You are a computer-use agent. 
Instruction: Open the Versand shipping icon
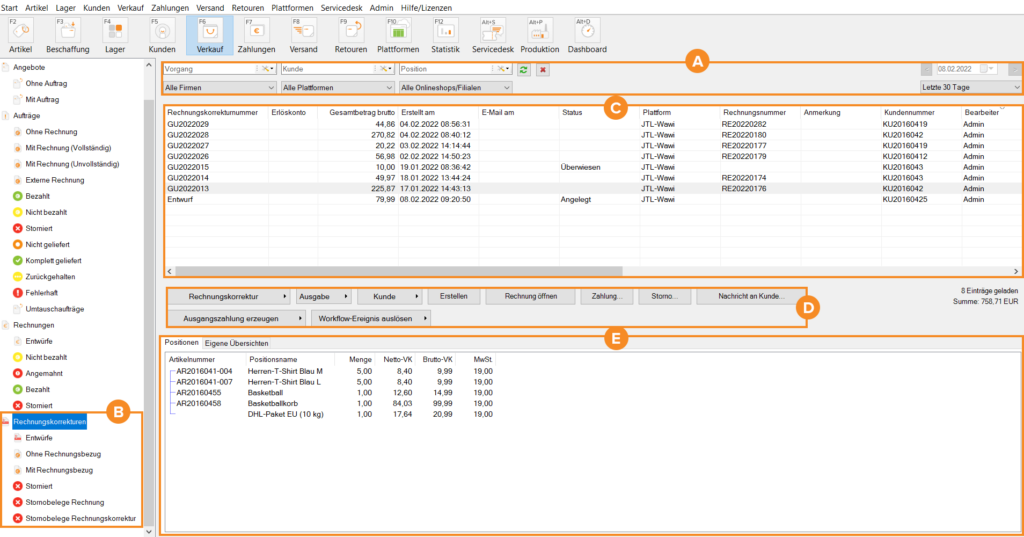303,34
